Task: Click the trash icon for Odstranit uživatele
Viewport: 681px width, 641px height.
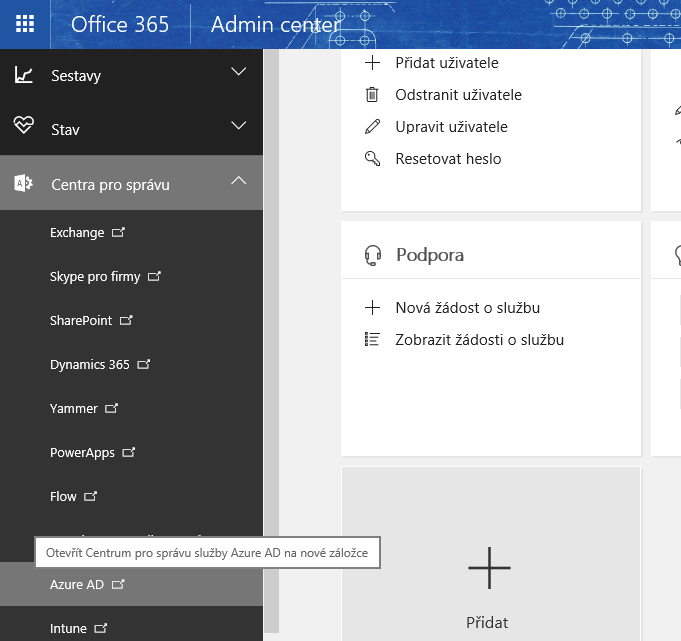Action: coord(372,94)
